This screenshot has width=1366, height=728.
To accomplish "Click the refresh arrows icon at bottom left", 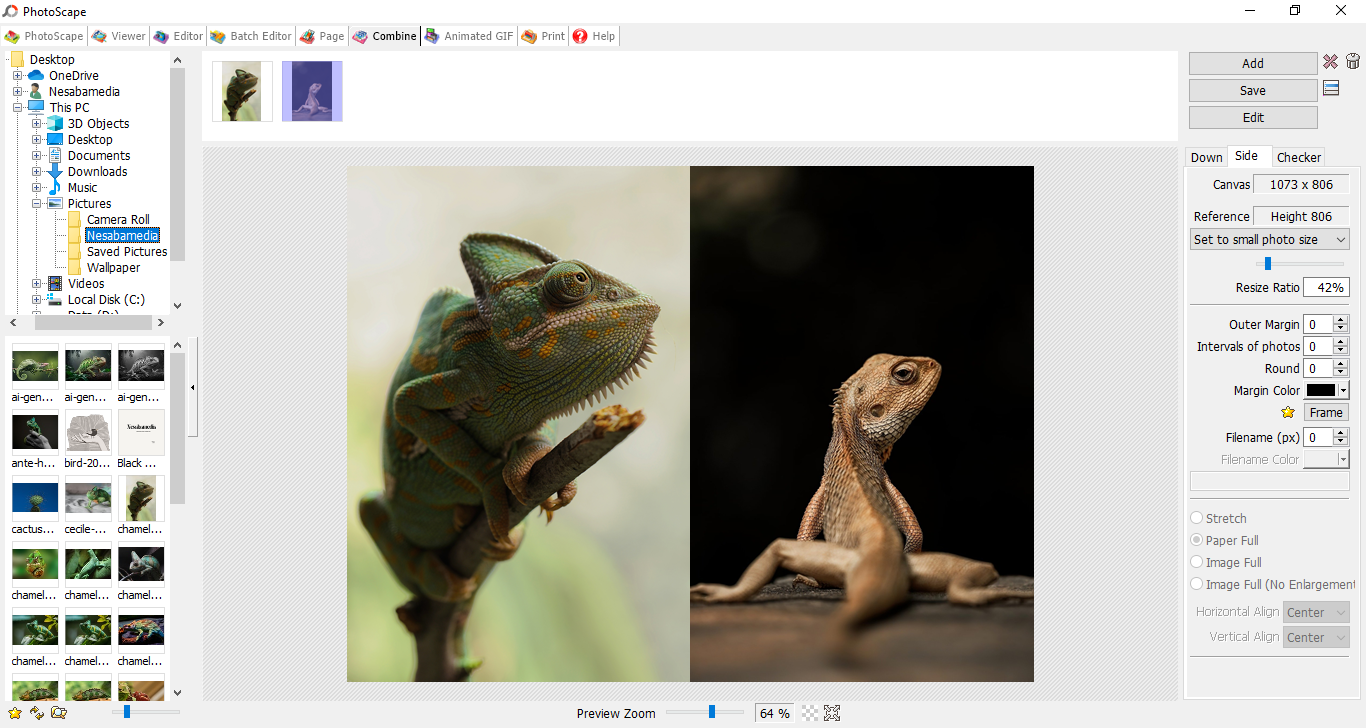I will tap(37, 713).
